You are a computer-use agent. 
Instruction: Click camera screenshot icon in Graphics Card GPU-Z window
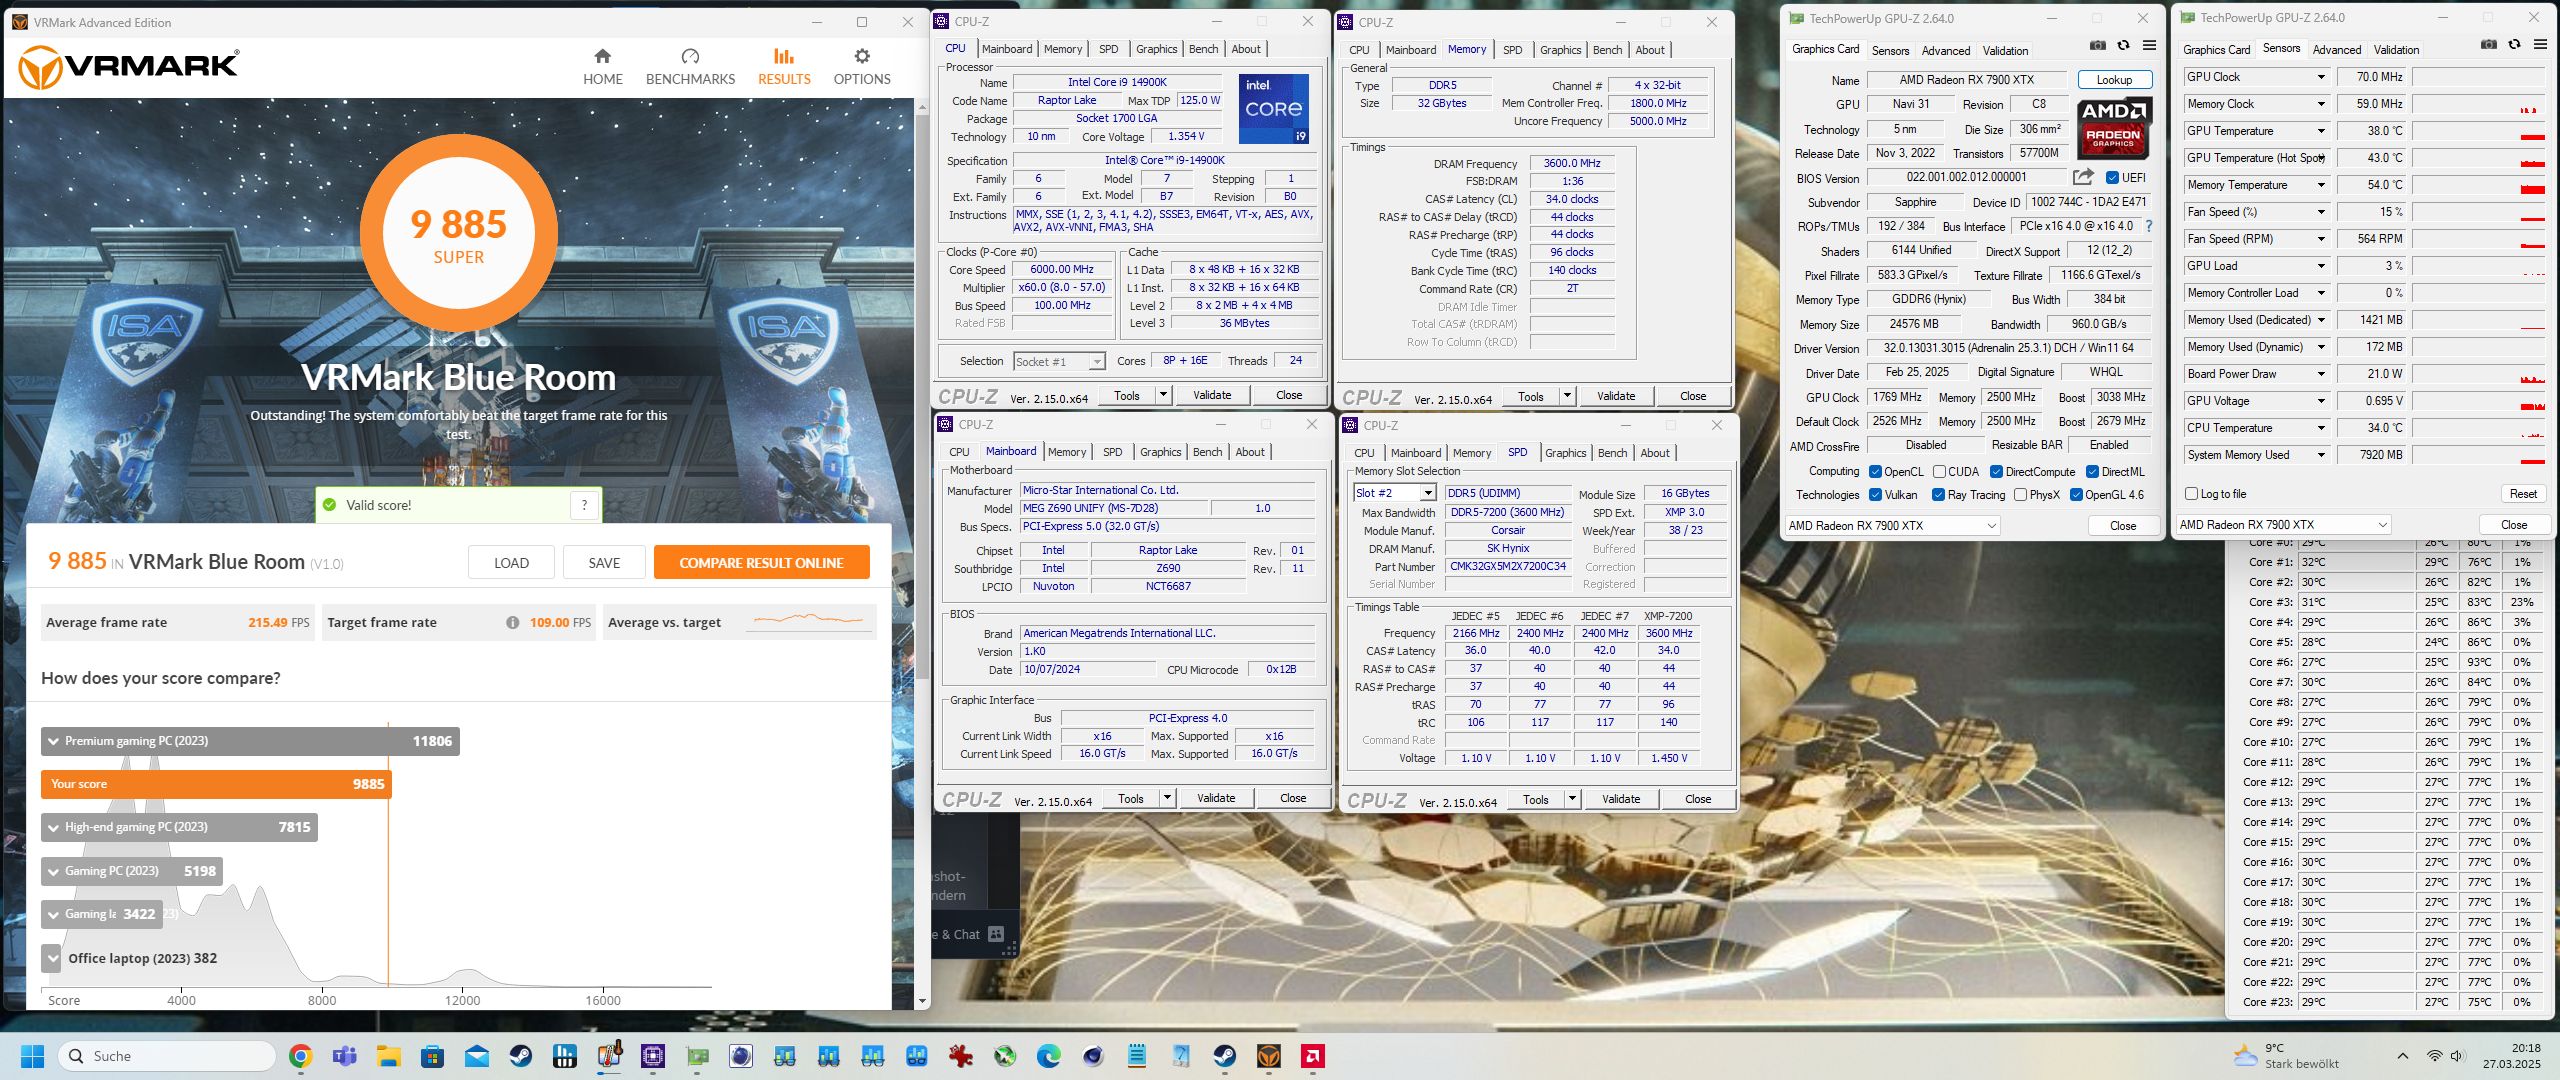point(2098,45)
